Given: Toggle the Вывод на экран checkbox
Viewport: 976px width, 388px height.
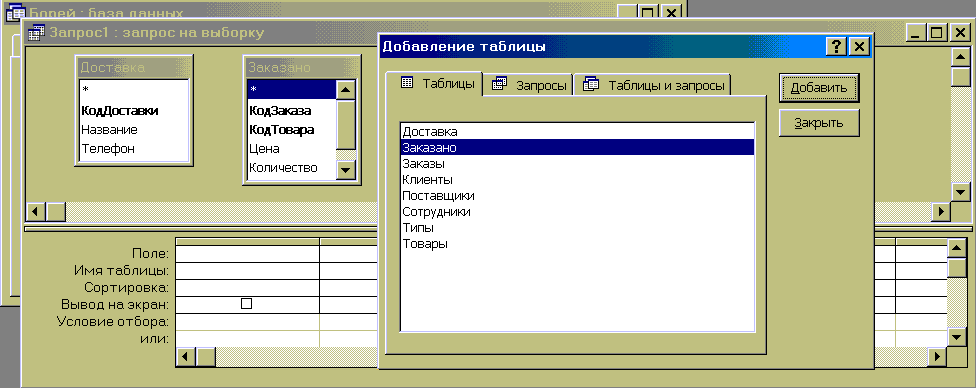Looking at the screenshot, I should pos(246,304).
